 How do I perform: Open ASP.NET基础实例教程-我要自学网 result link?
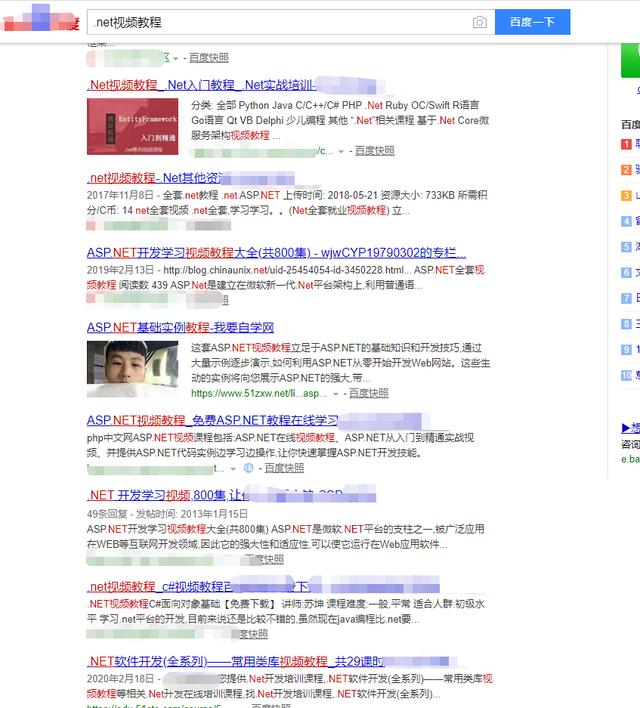pyautogui.click(x=180, y=327)
